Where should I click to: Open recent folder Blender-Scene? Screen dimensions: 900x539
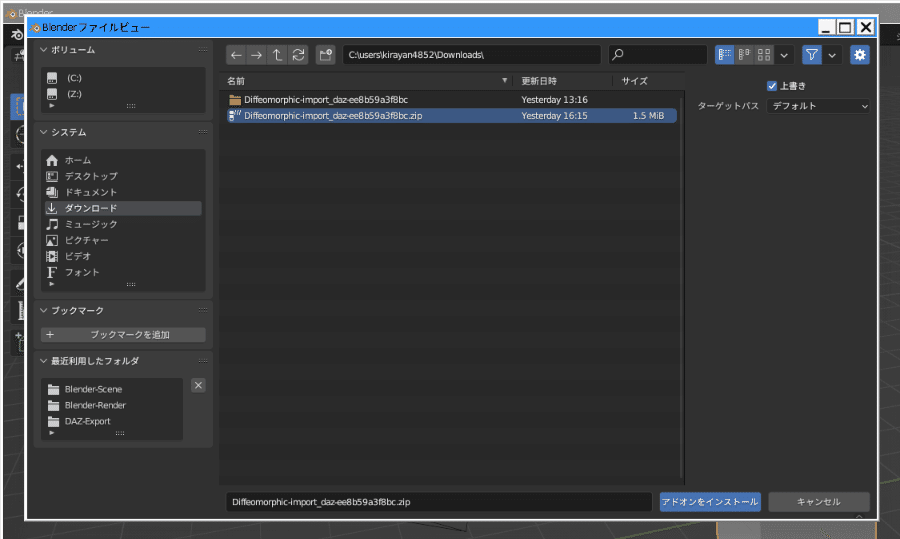(112, 389)
